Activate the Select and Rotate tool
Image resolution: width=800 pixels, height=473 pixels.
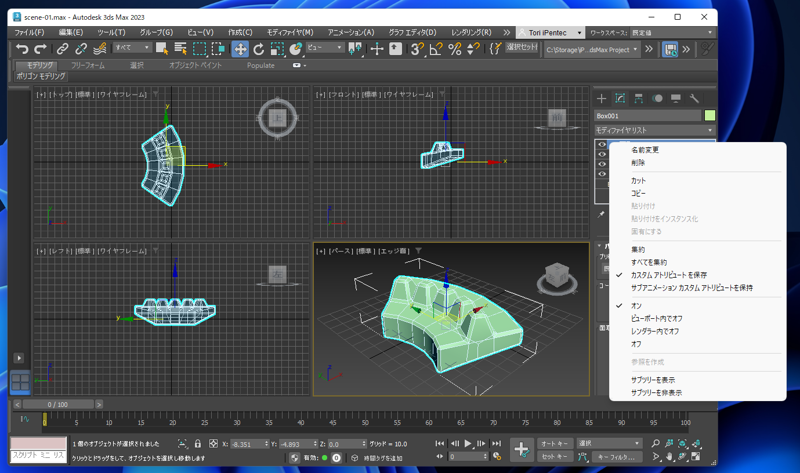click(x=259, y=49)
